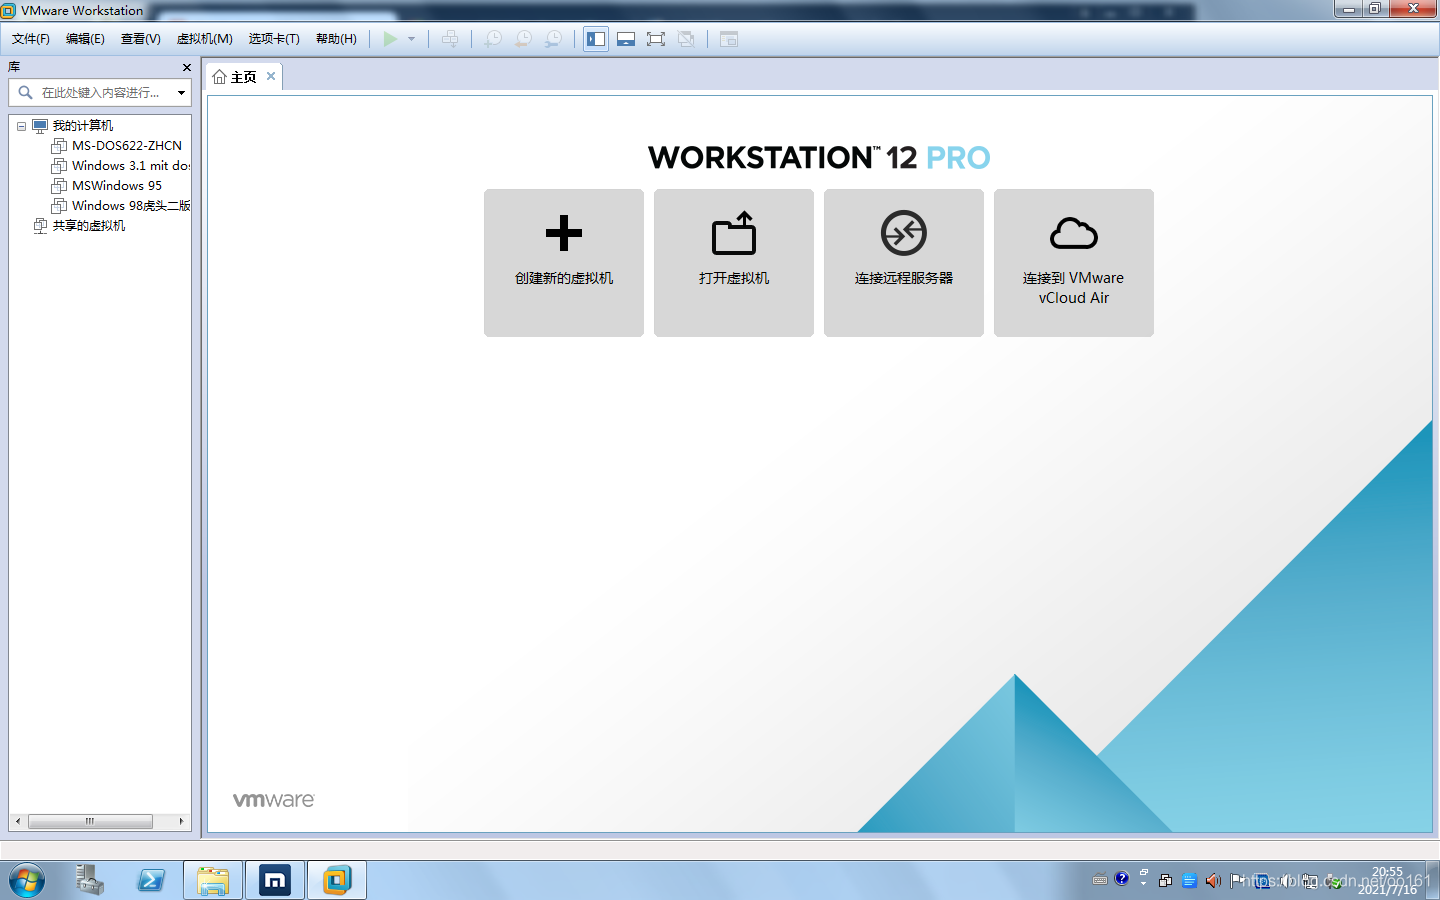Open PowerShell from the taskbar
Viewport: 1440px width, 900px height.
(x=151, y=881)
